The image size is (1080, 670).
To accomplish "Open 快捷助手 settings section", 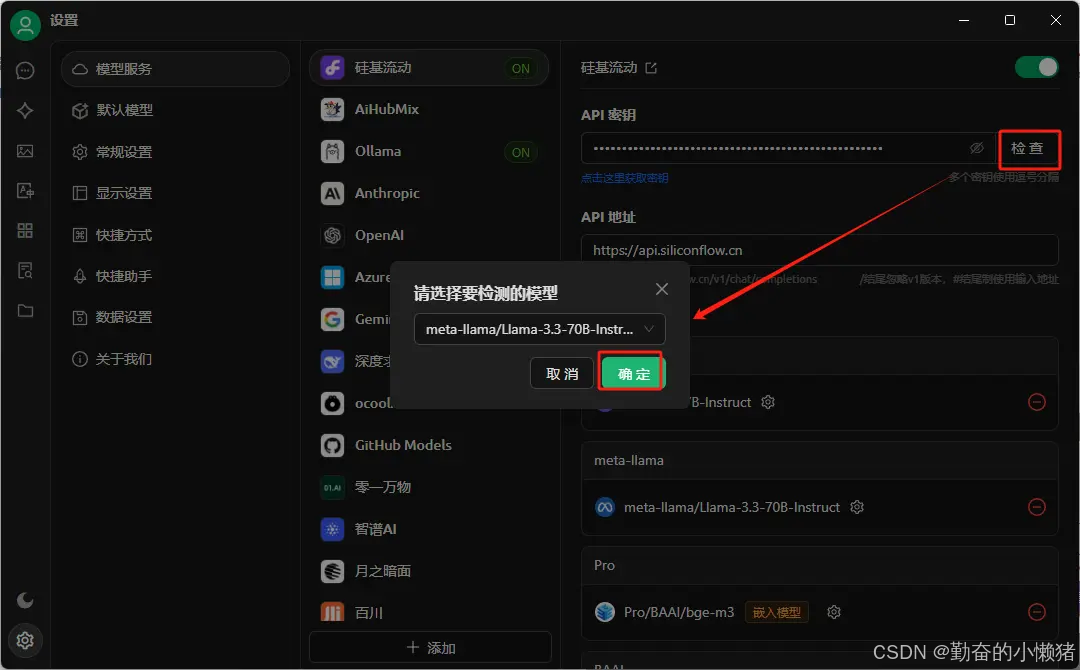I will [x=175, y=276].
